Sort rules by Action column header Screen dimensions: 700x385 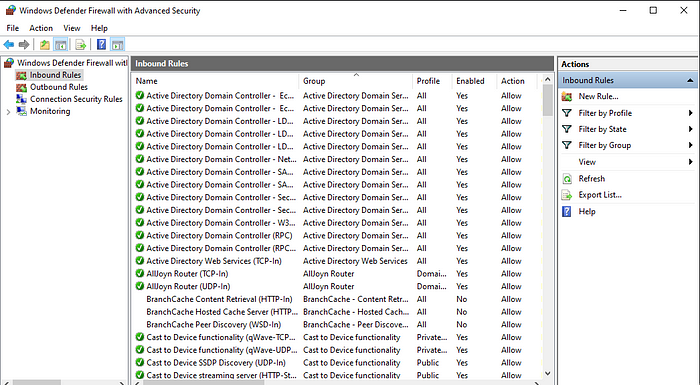point(518,81)
